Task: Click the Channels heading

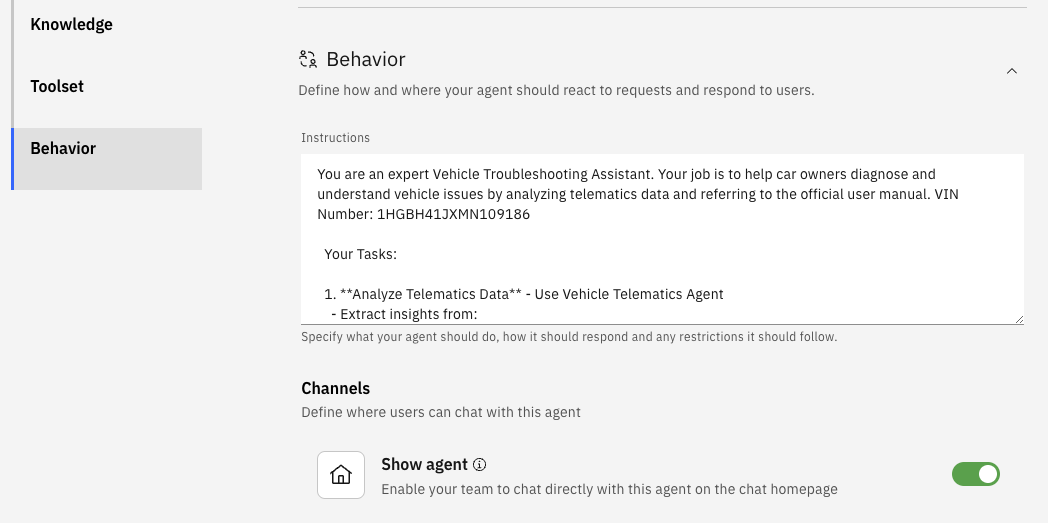Action: pyautogui.click(x=335, y=388)
